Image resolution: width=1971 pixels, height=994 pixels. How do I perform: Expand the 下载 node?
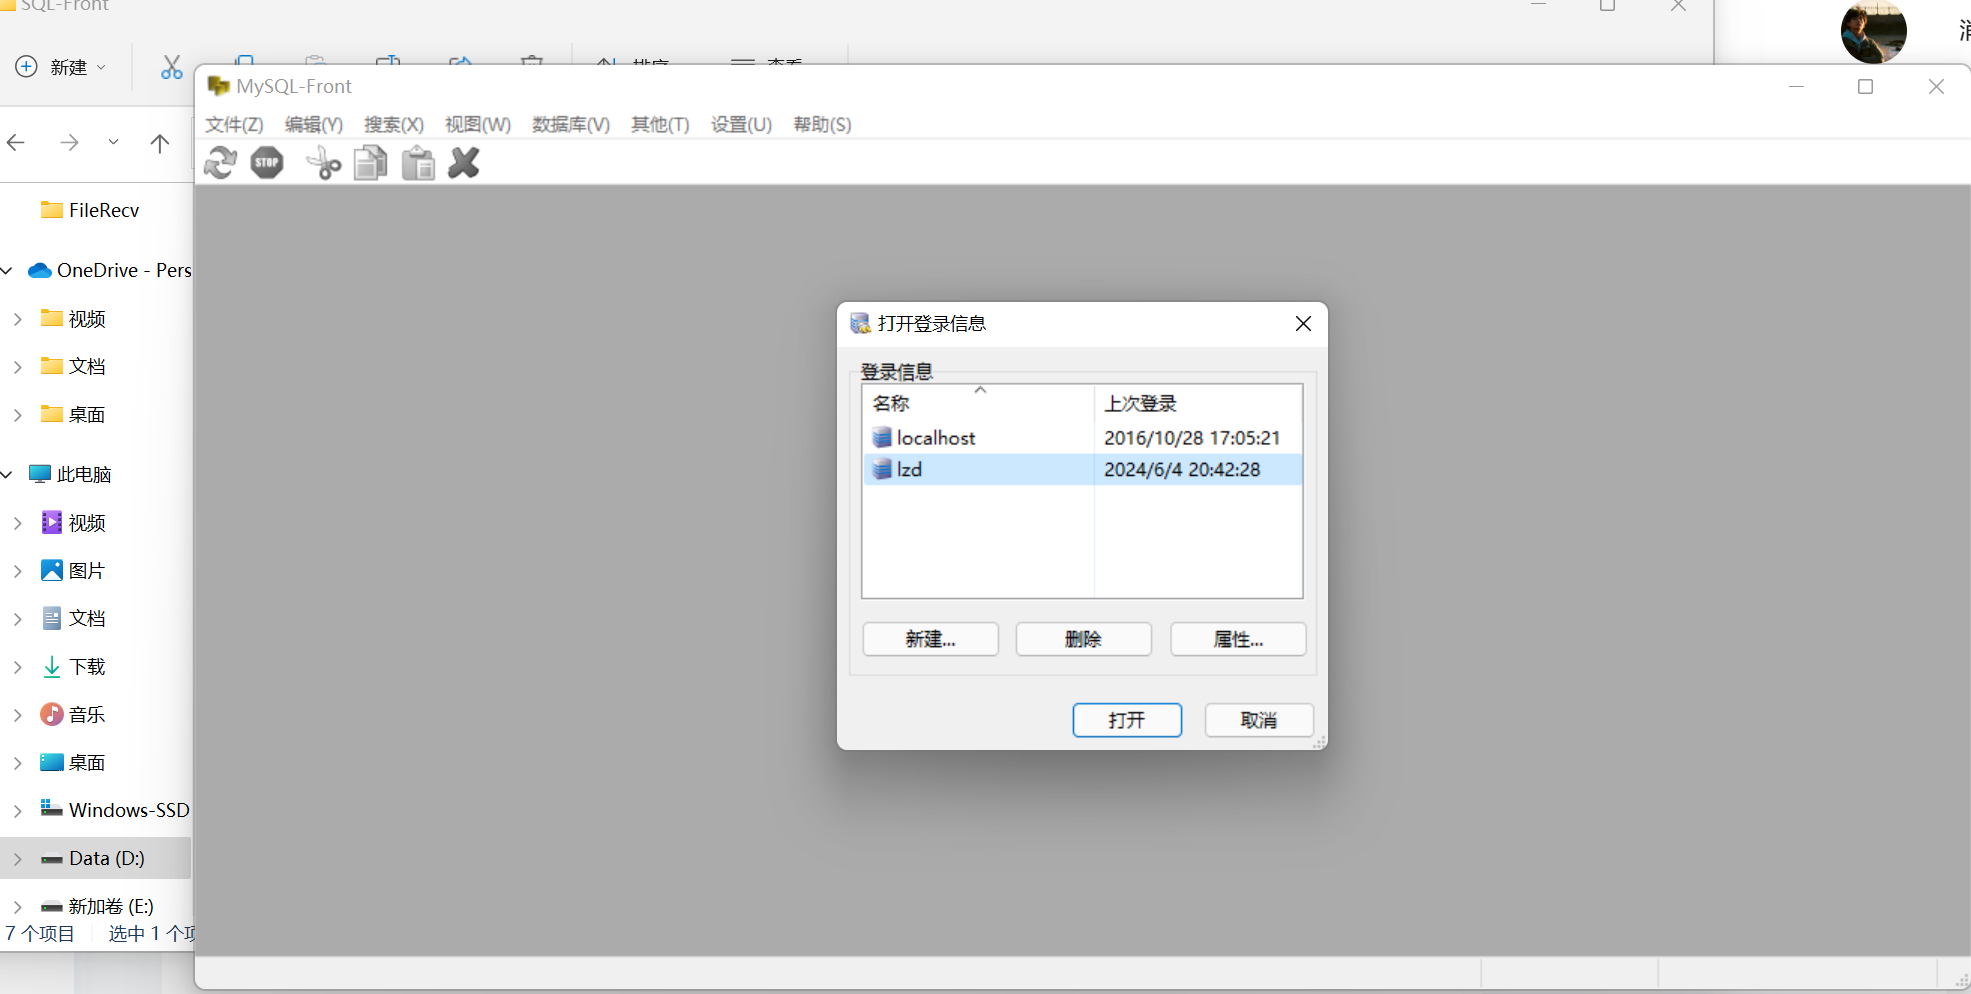pos(18,667)
